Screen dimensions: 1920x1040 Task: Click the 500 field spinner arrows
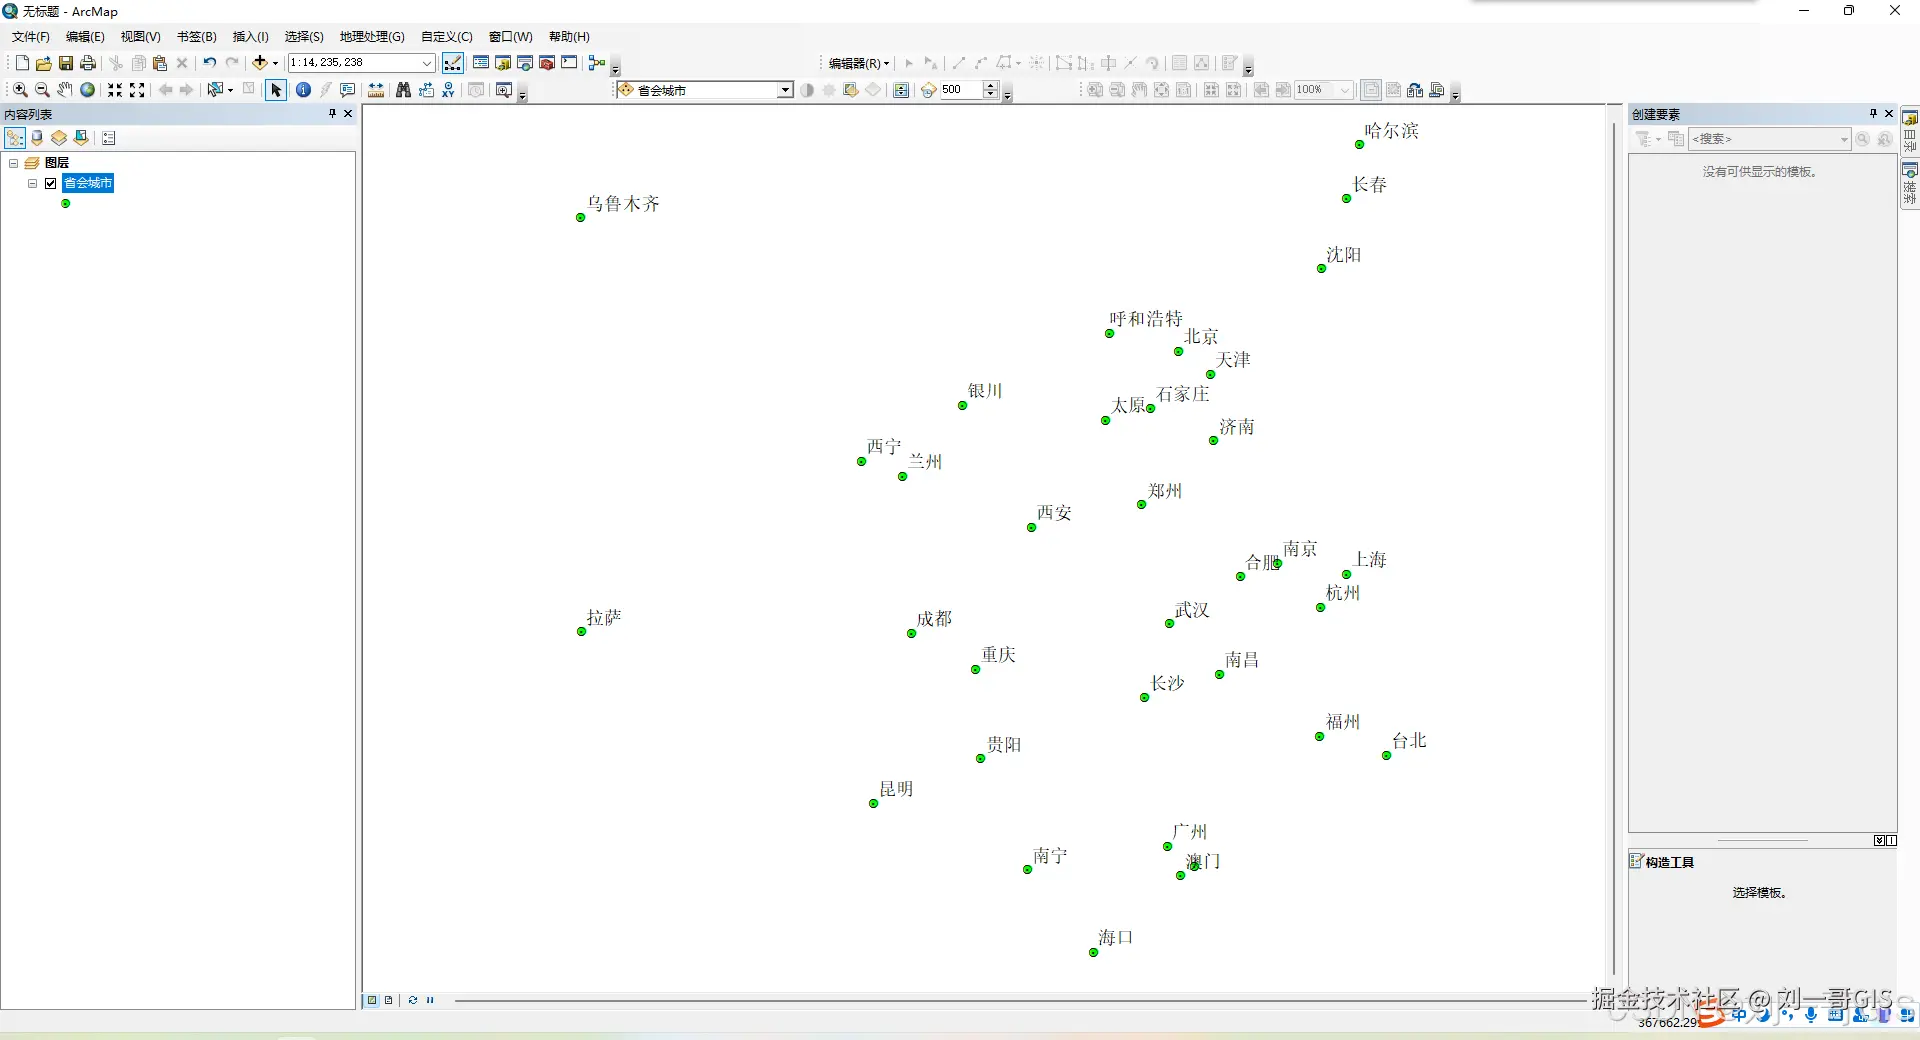pos(991,90)
